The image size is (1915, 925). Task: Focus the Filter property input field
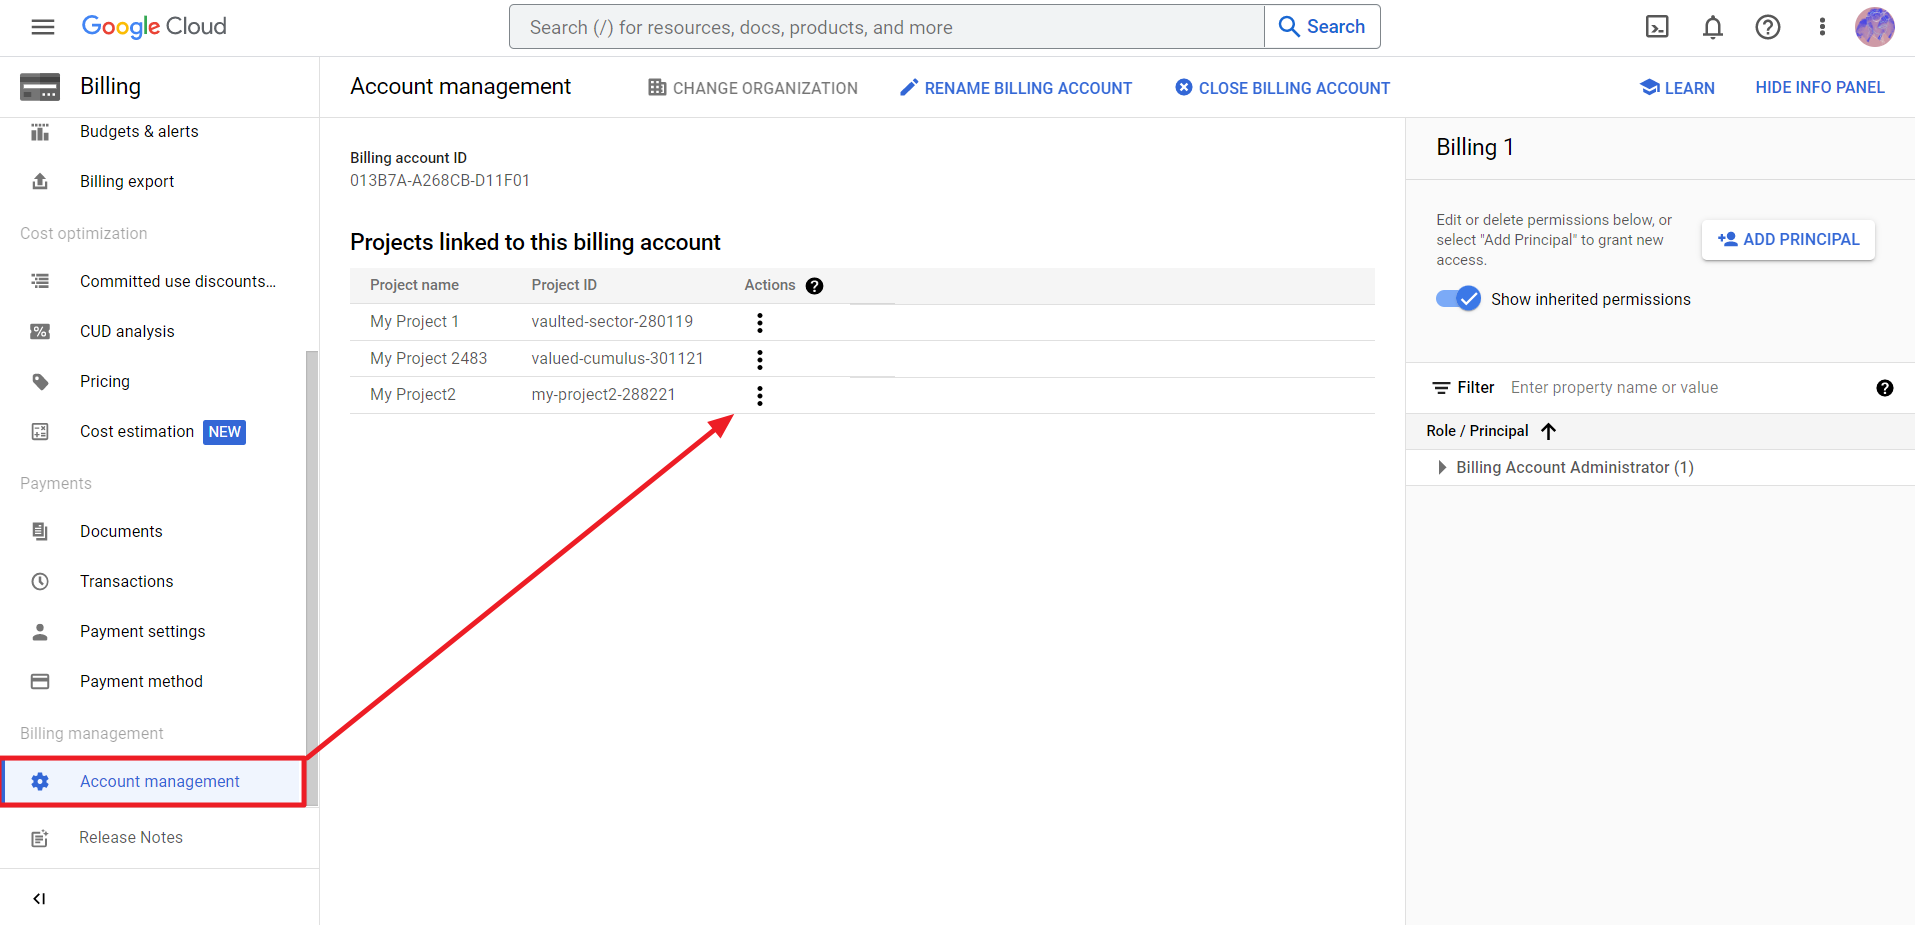[x=1685, y=388]
